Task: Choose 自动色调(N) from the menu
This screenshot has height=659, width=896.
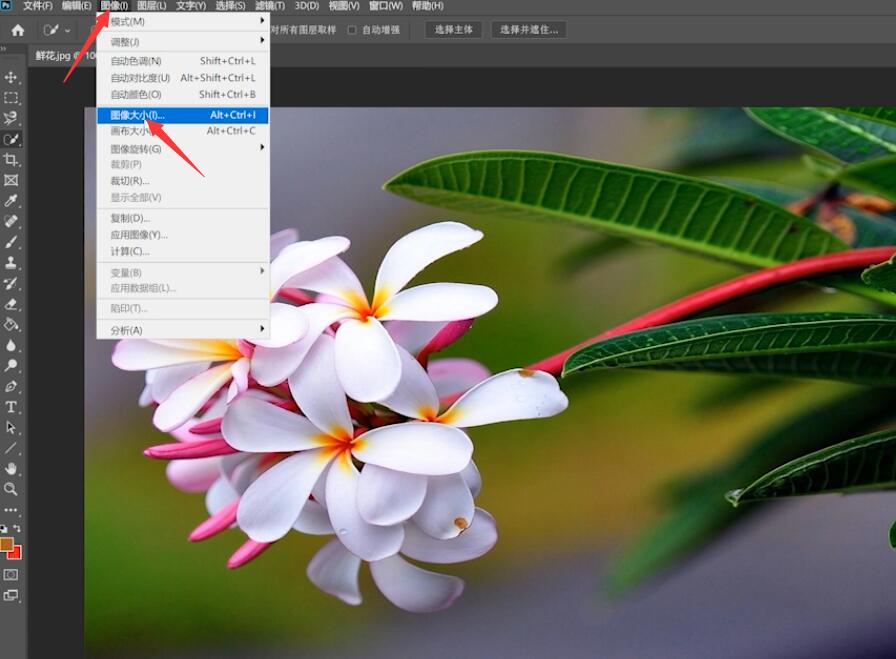Action: click(183, 61)
